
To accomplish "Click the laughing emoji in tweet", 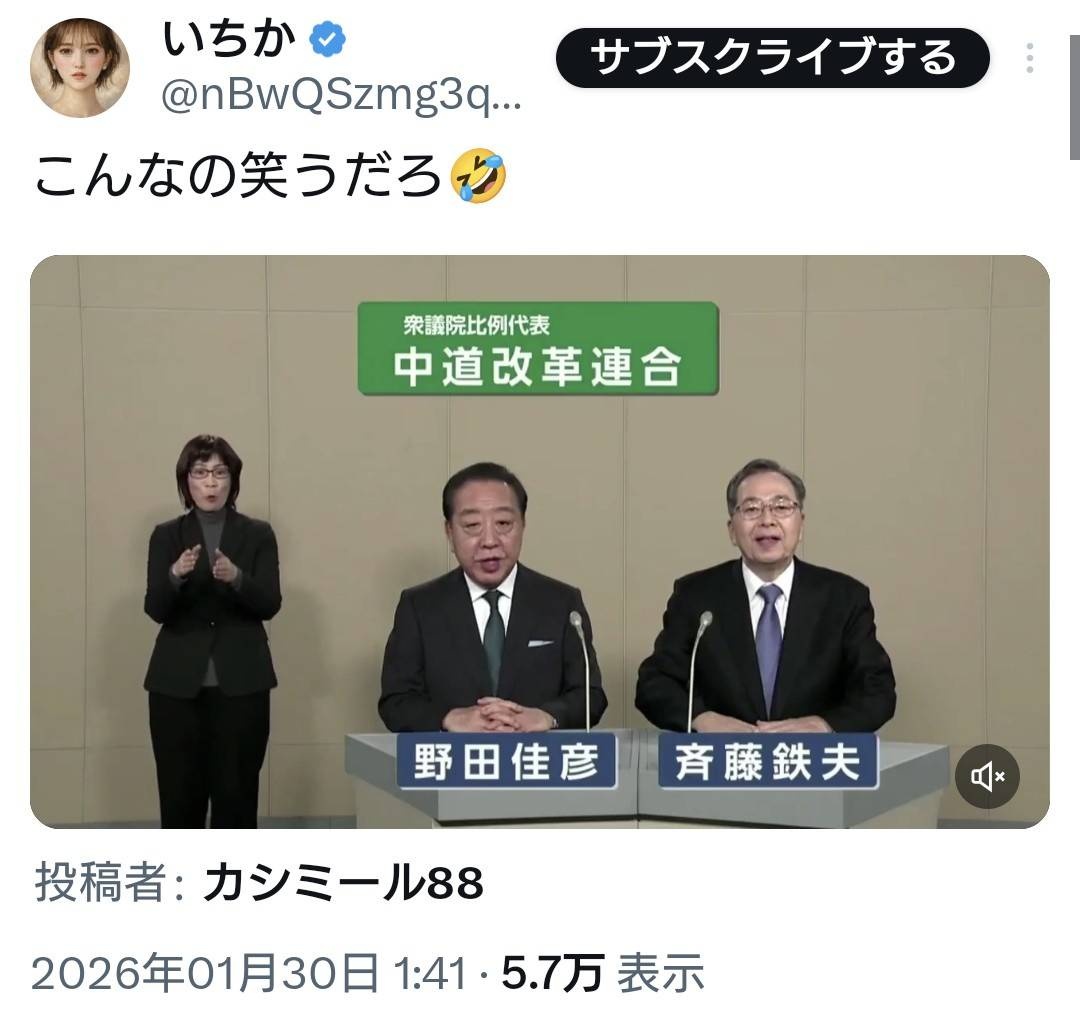I will pyautogui.click(x=478, y=177).
